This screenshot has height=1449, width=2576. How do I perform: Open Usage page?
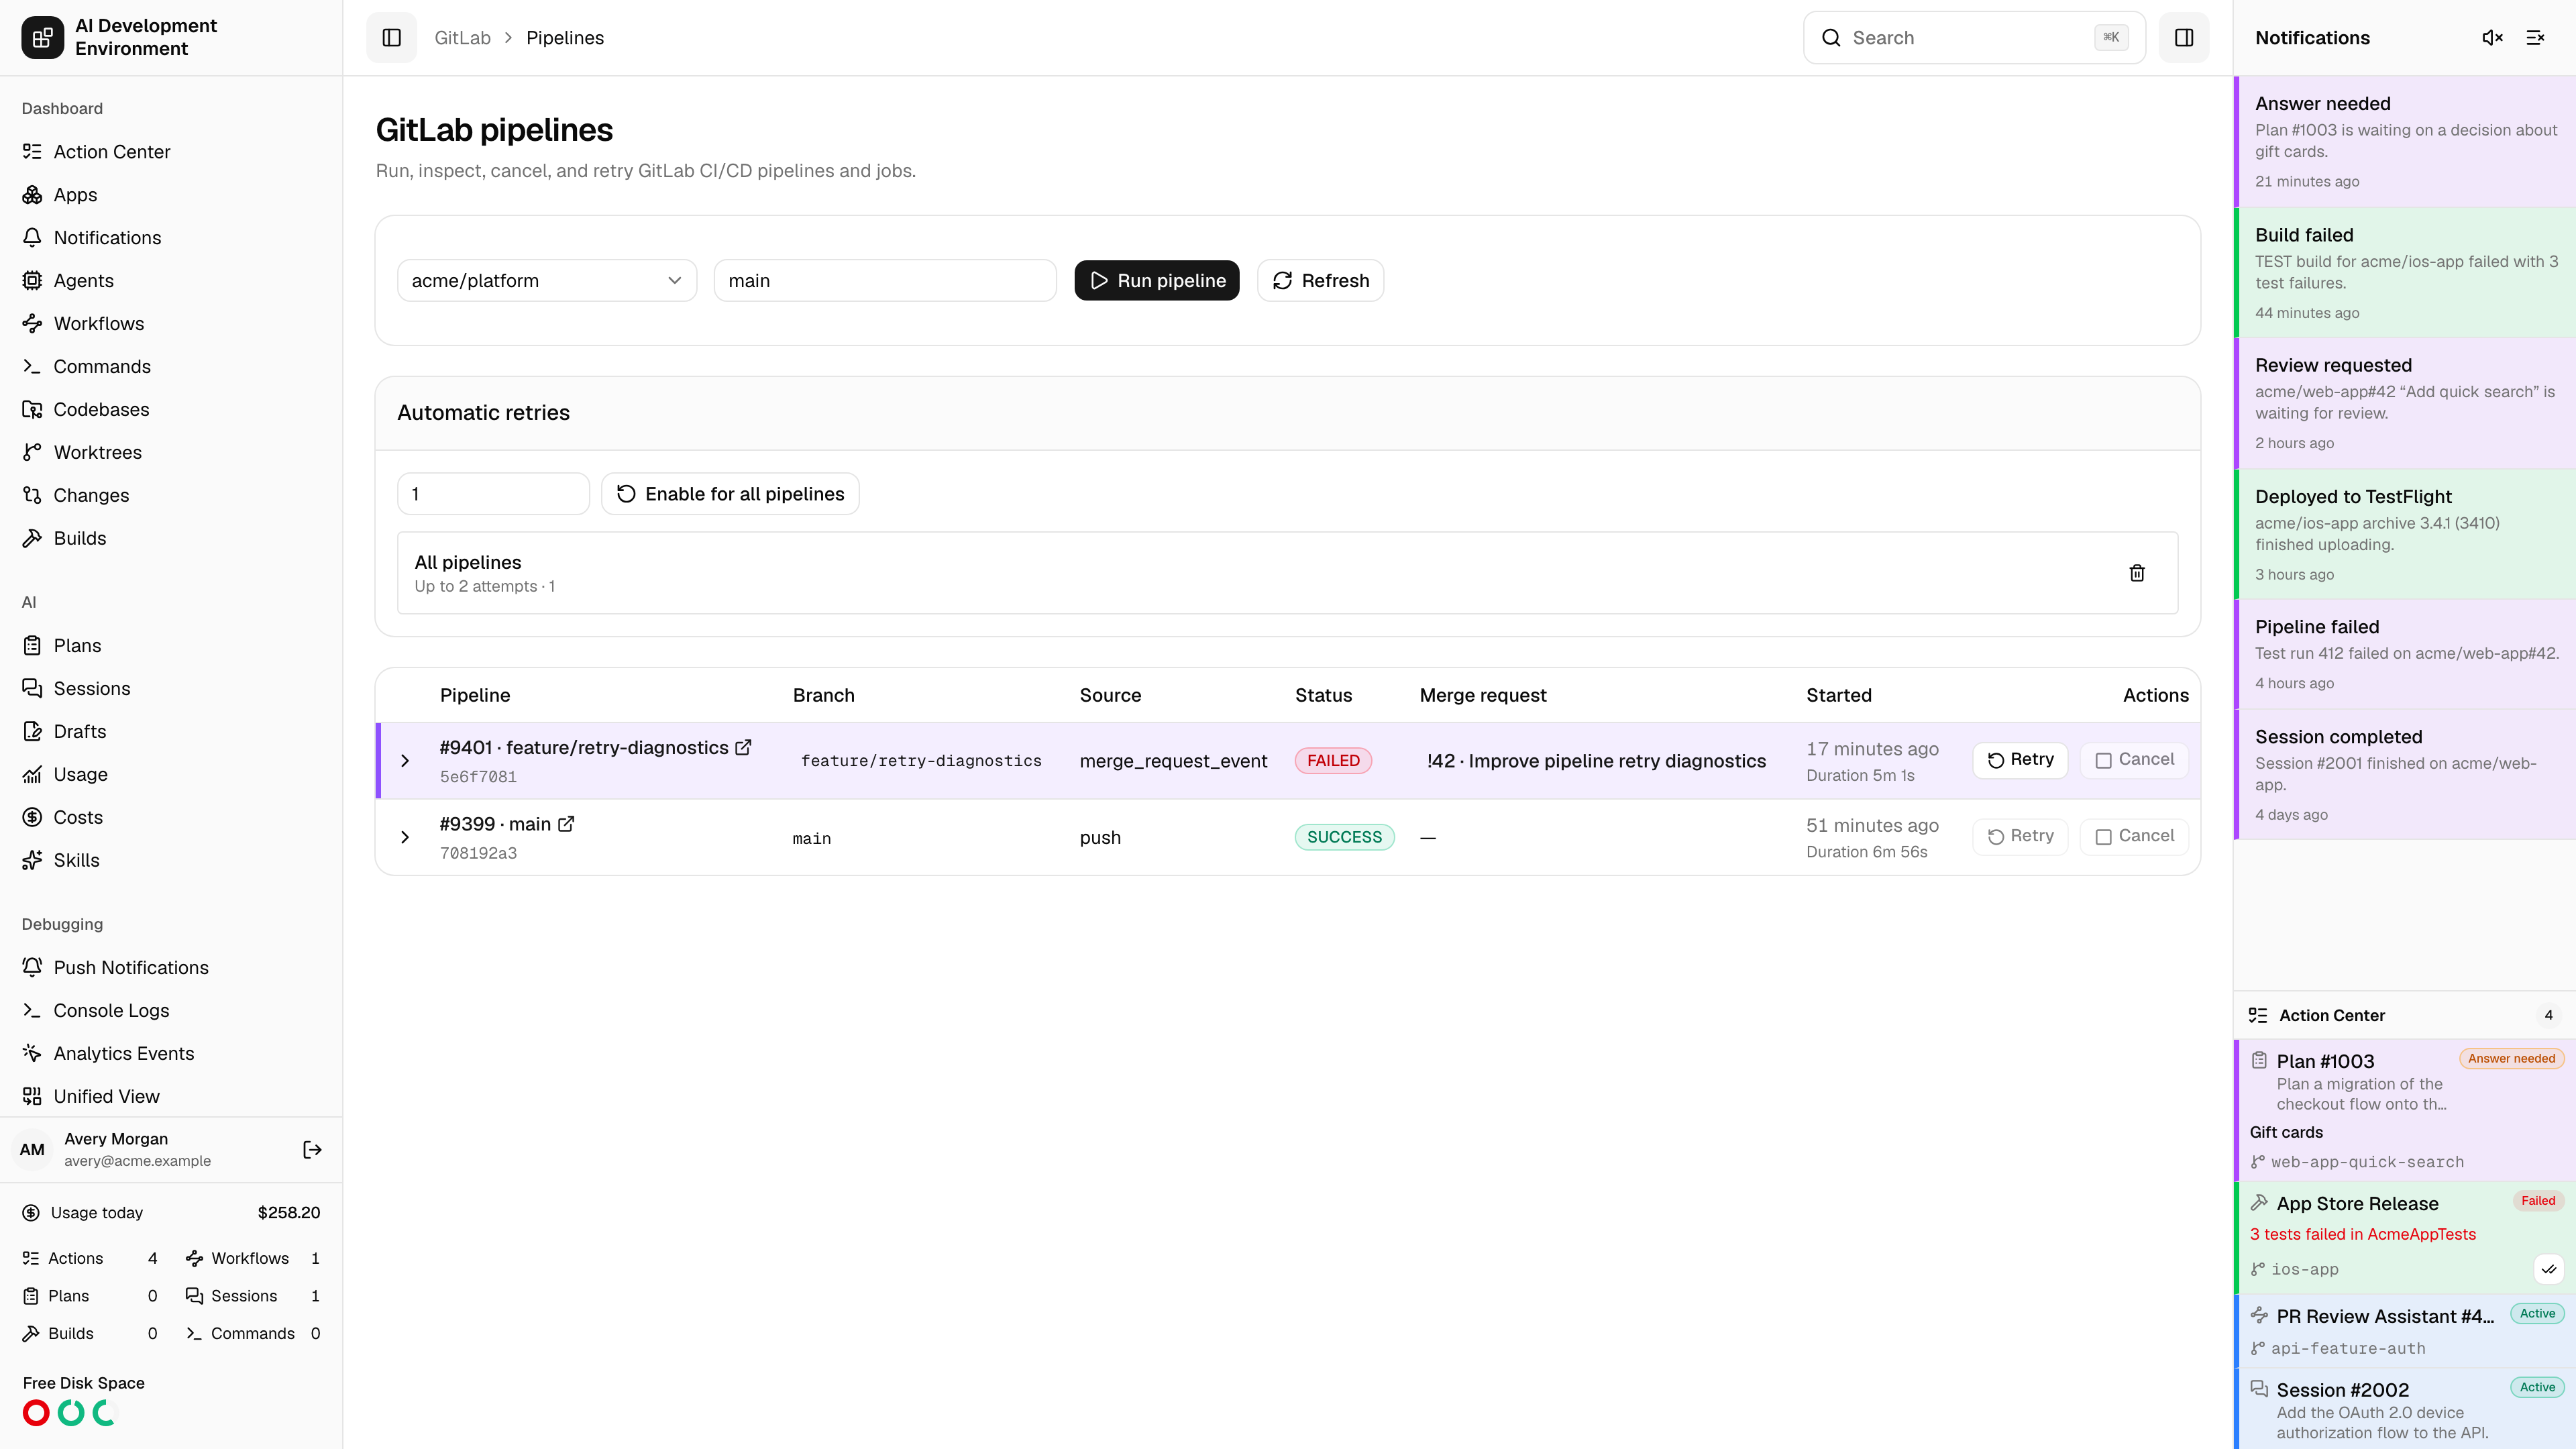(x=171, y=775)
